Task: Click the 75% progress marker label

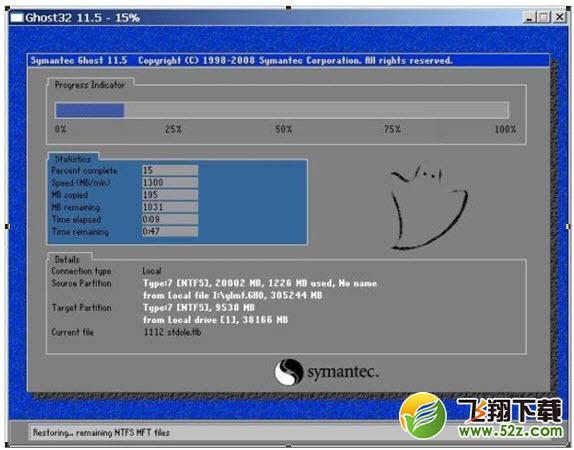Action: [392, 129]
